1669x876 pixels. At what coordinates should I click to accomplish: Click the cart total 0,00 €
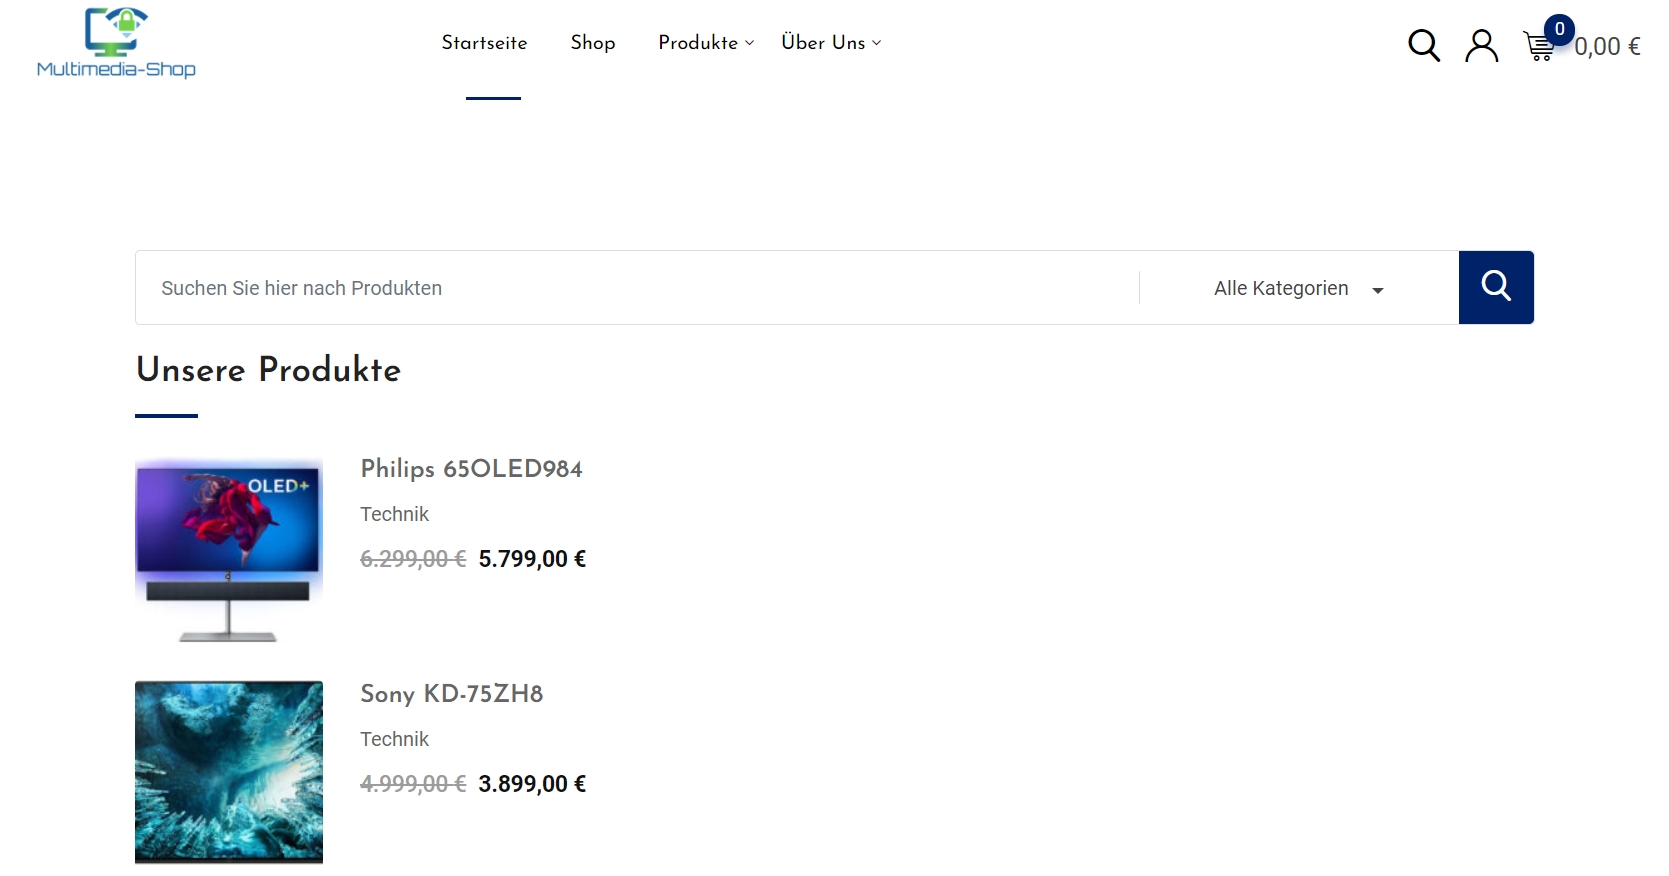1607,47
